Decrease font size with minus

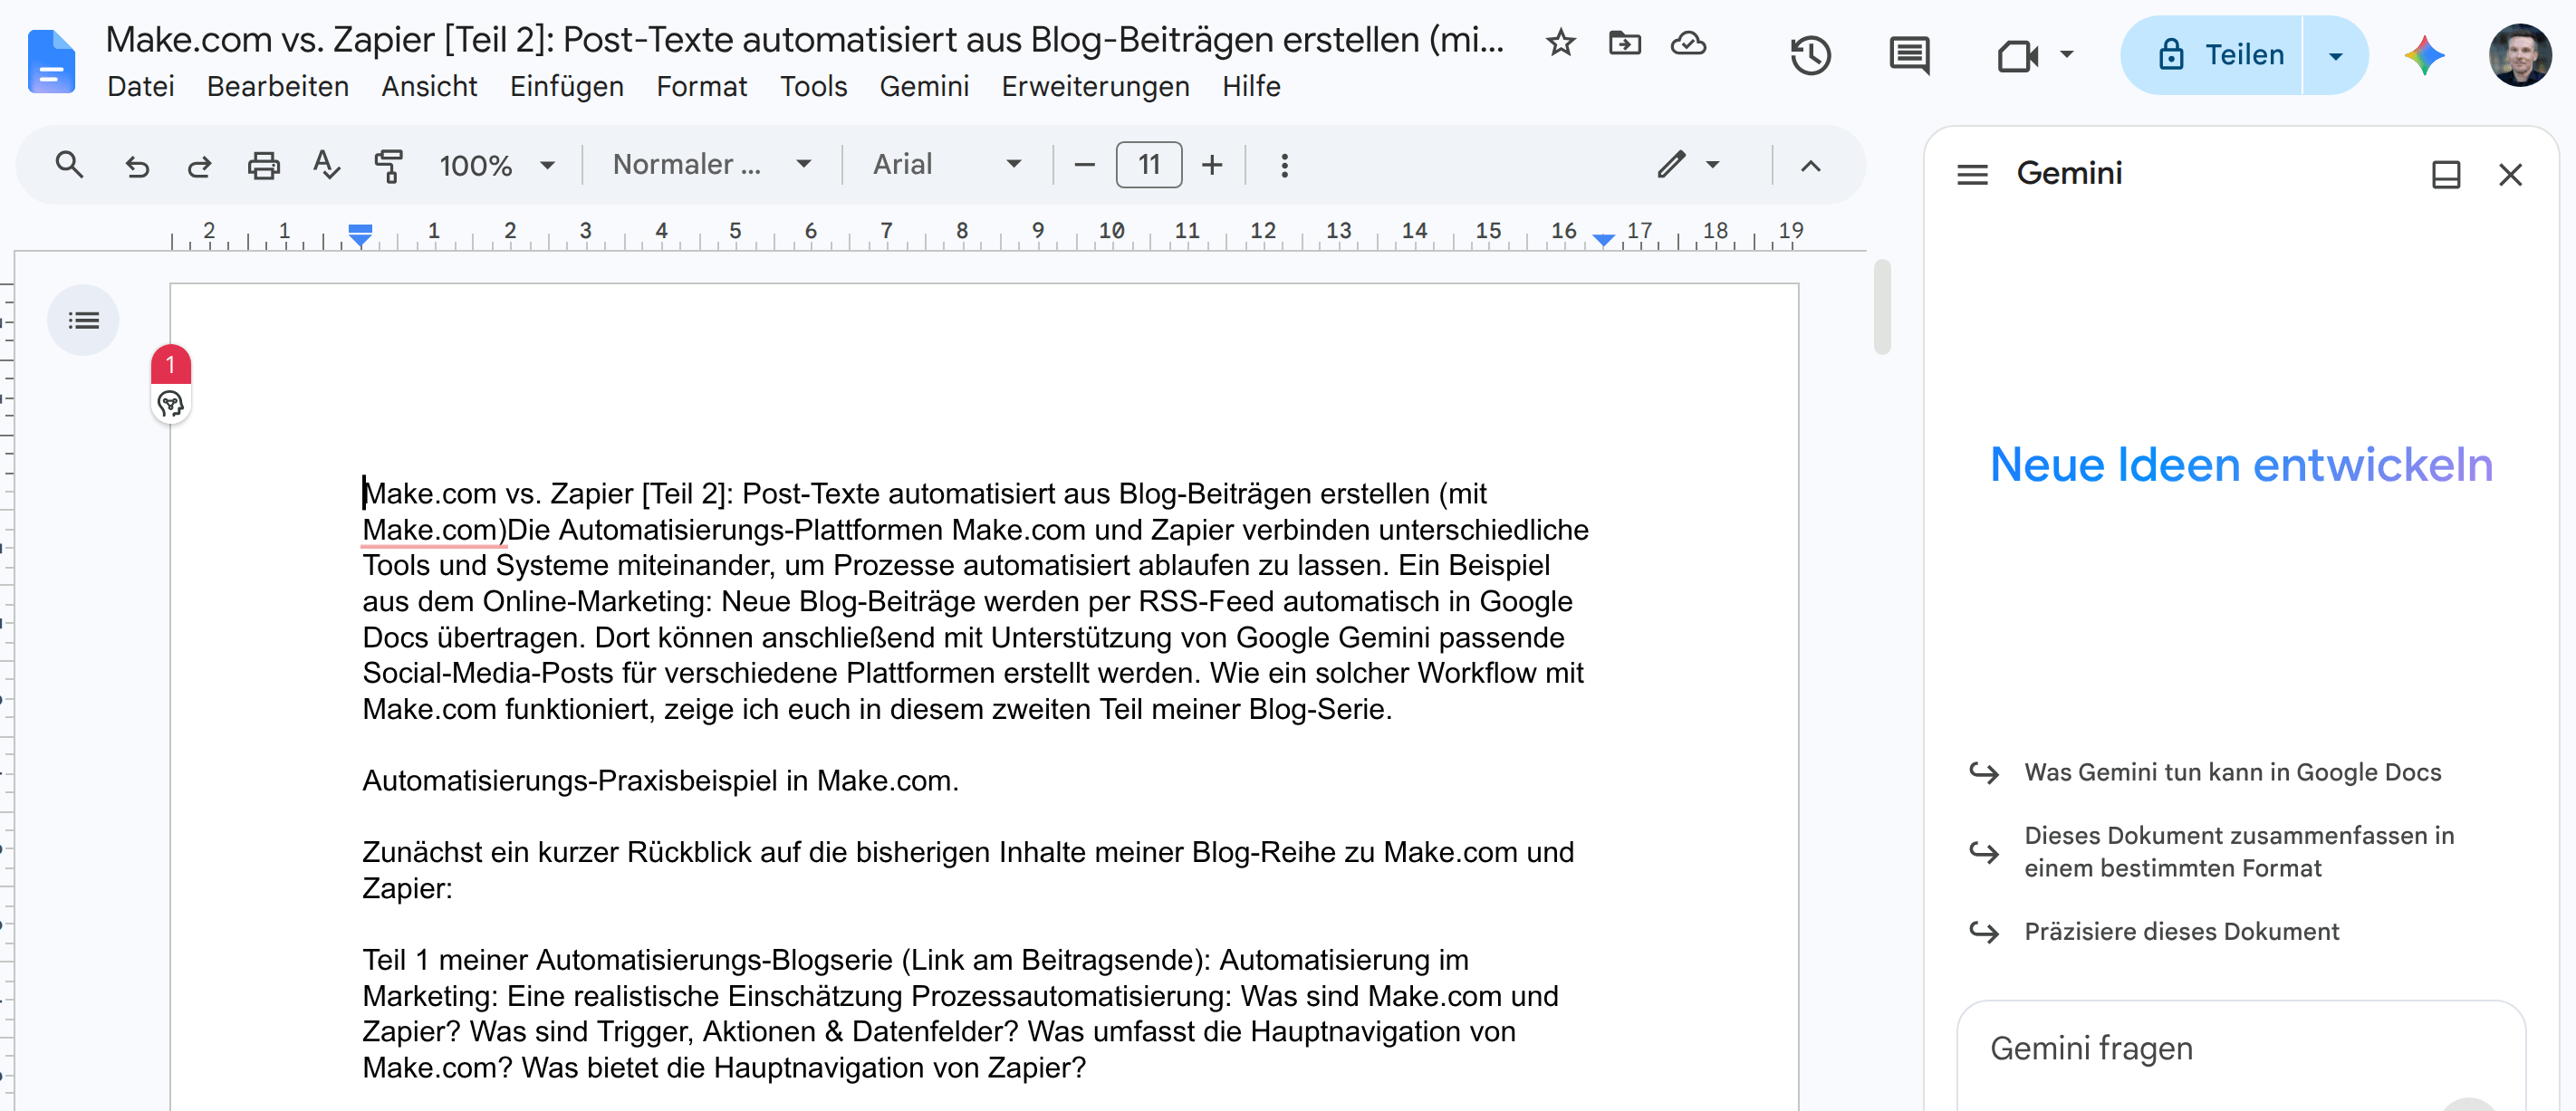coord(1084,165)
